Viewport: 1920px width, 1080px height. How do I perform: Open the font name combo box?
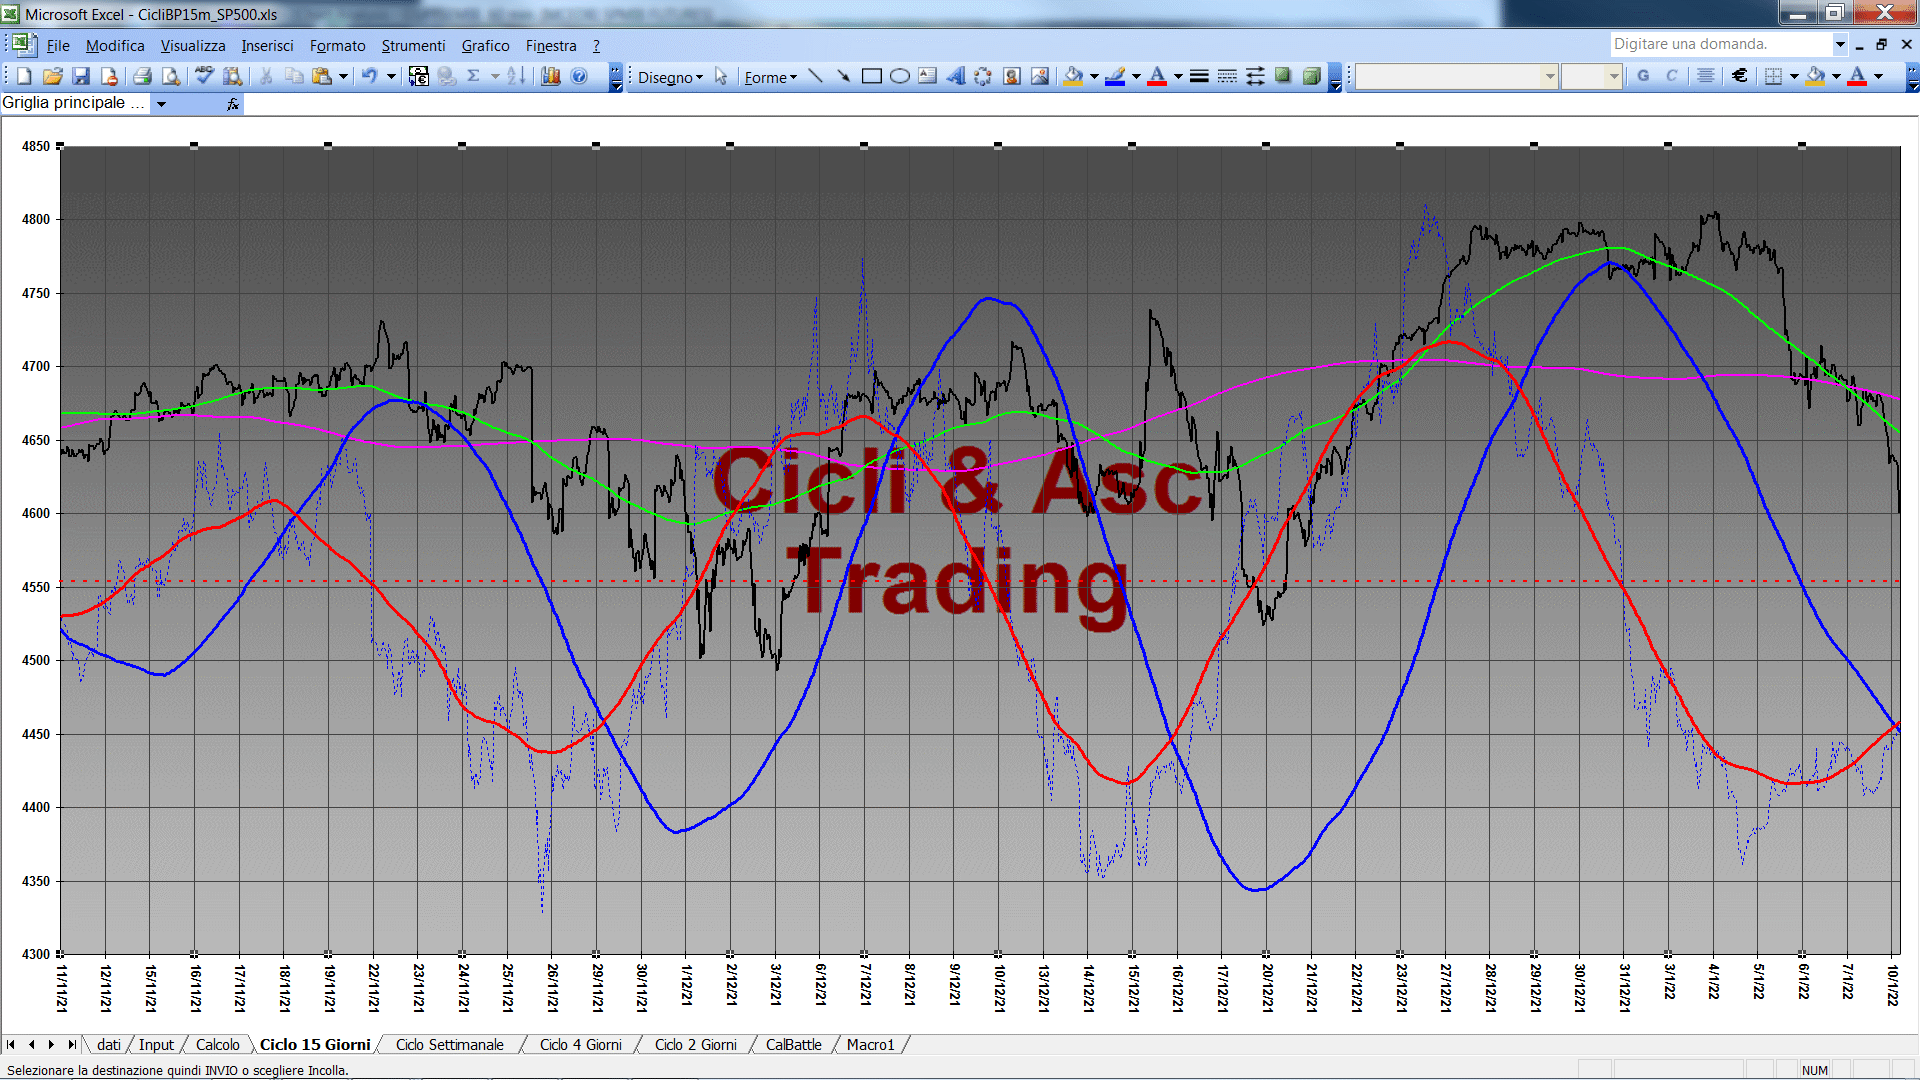click(x=1457, y=76)
